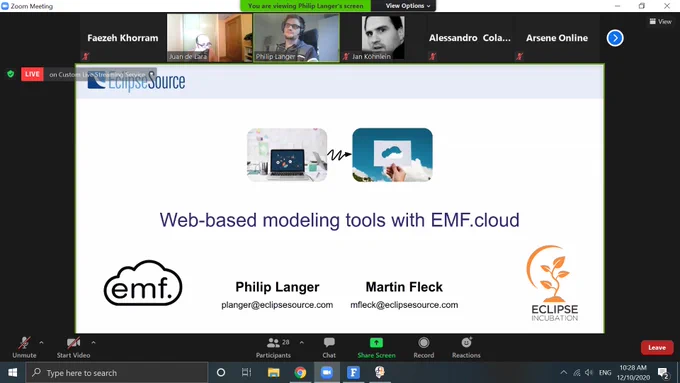The width and height of the screenshot is (680, 383).
Task: Open the blue F app in taskbar
Action: [x=353, y=373]
